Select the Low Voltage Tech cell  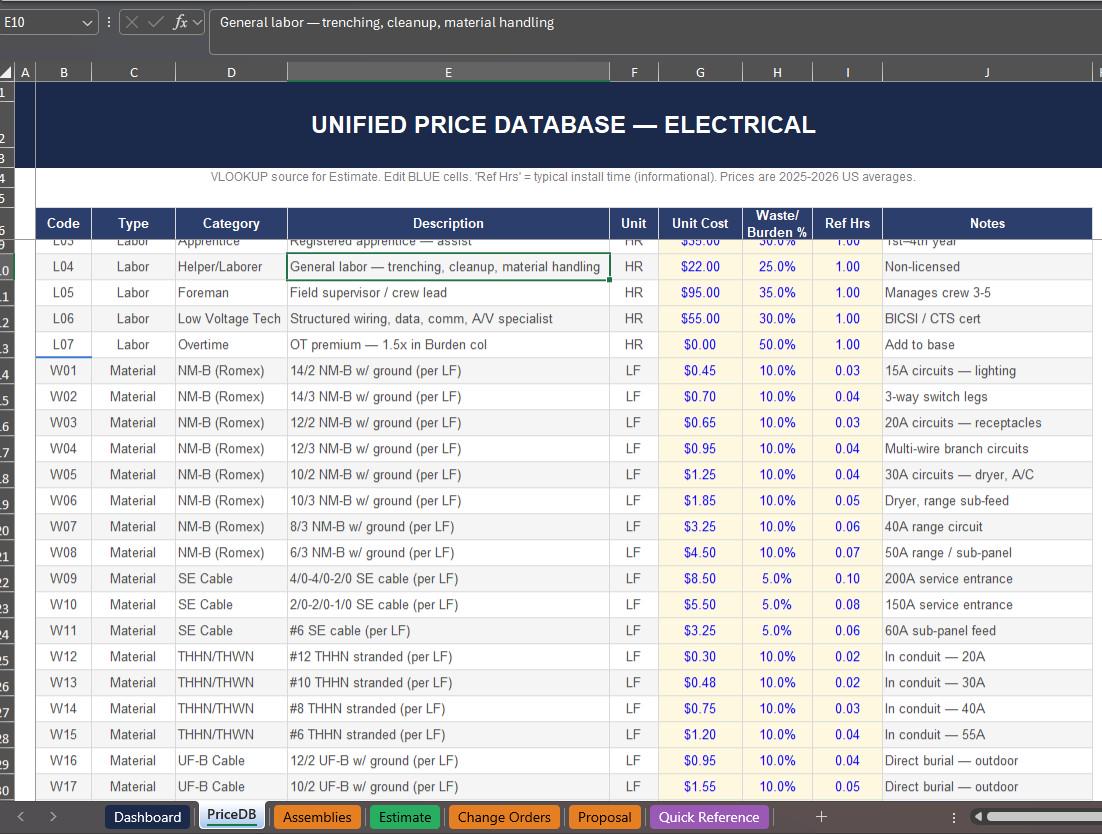pyautogui.click(x=231, y=318)
